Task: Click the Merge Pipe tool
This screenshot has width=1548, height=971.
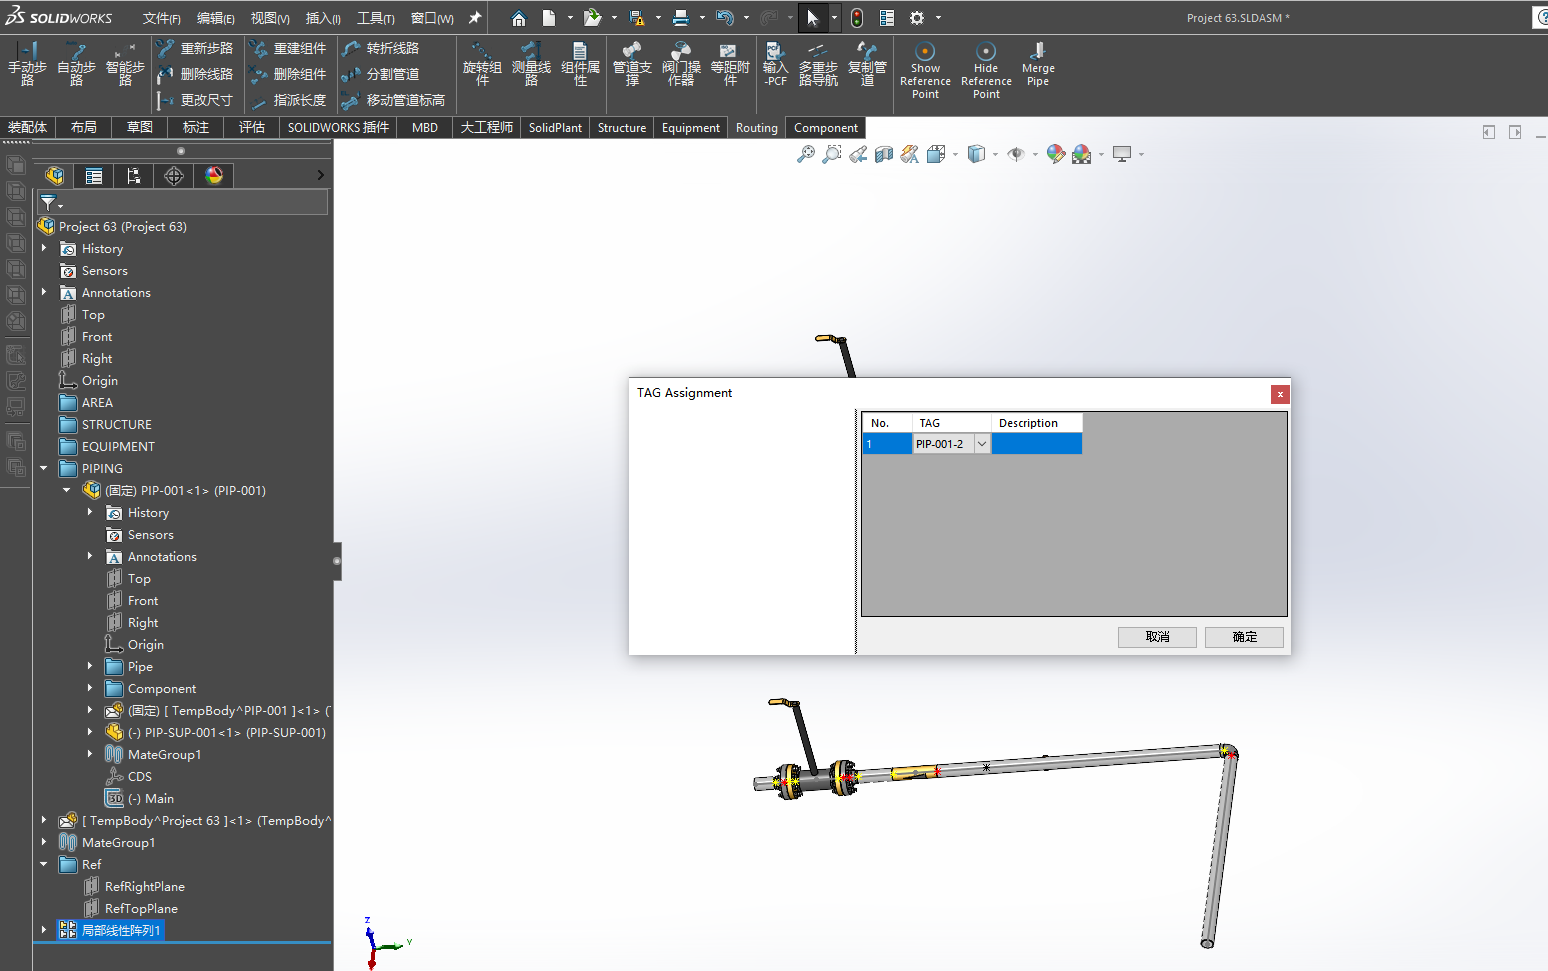Action: [1038, 65]
